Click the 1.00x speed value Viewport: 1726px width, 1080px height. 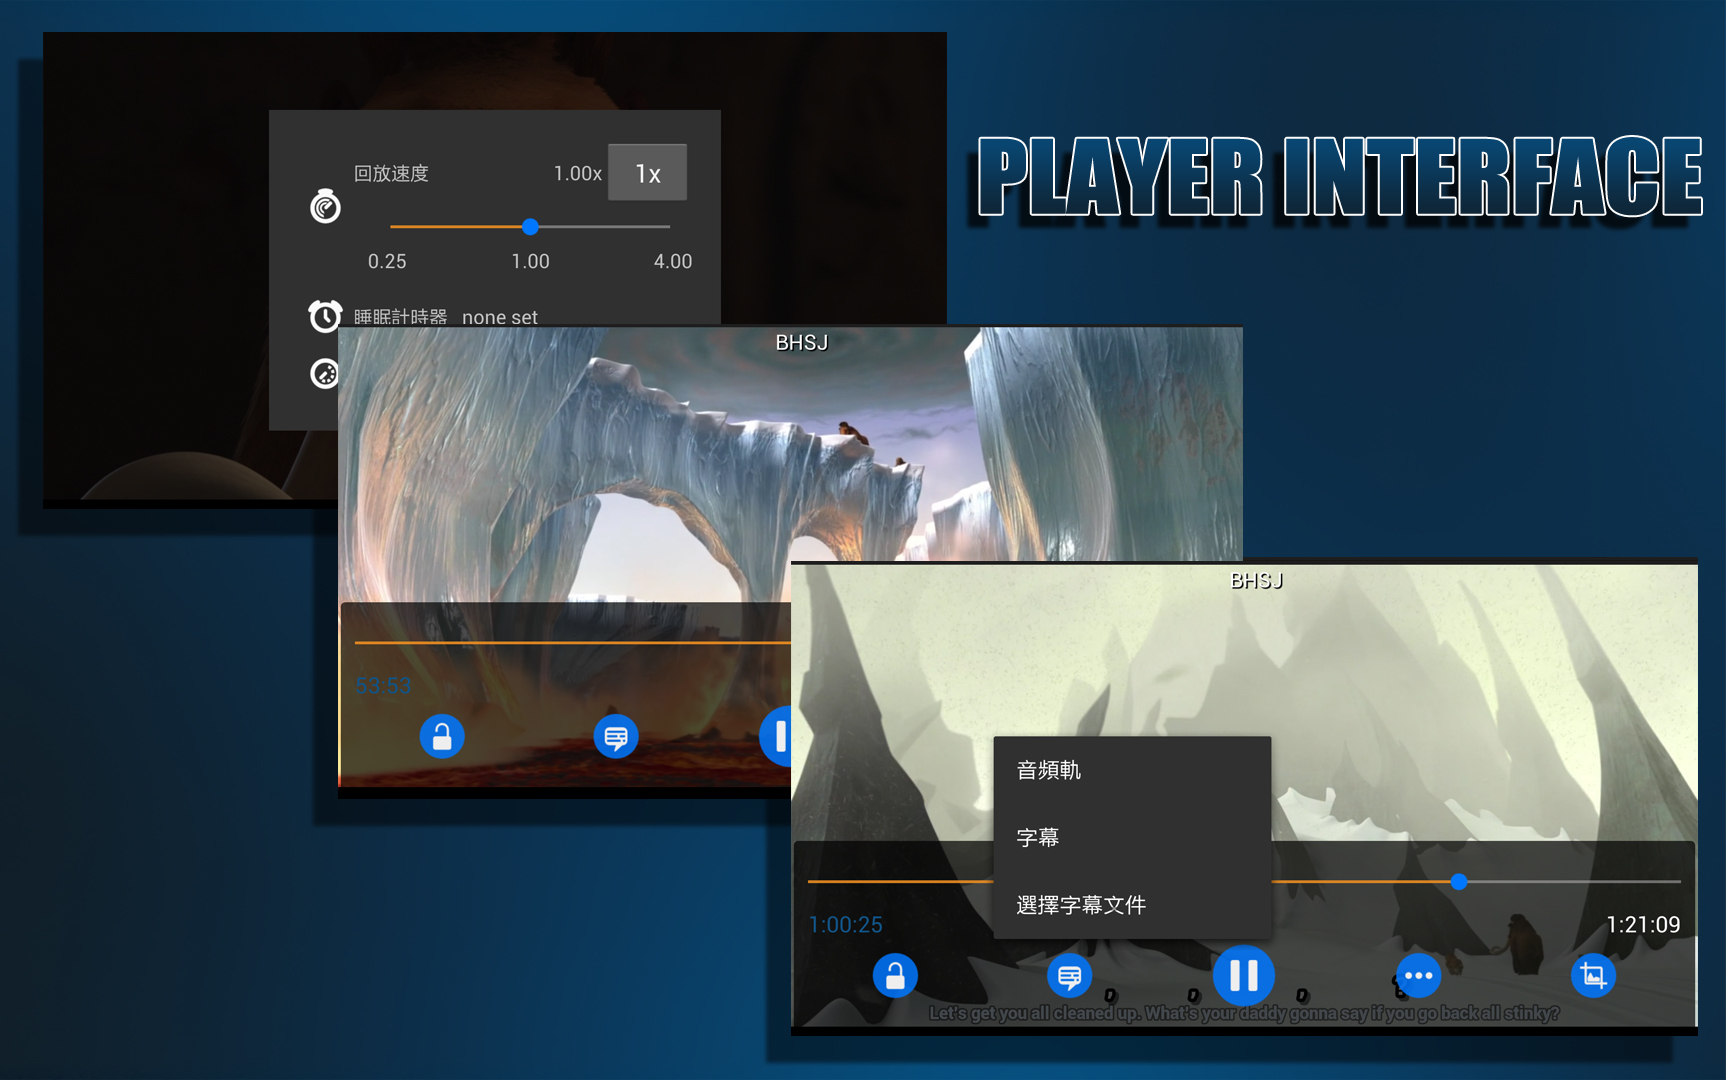[x=577, y=173]
